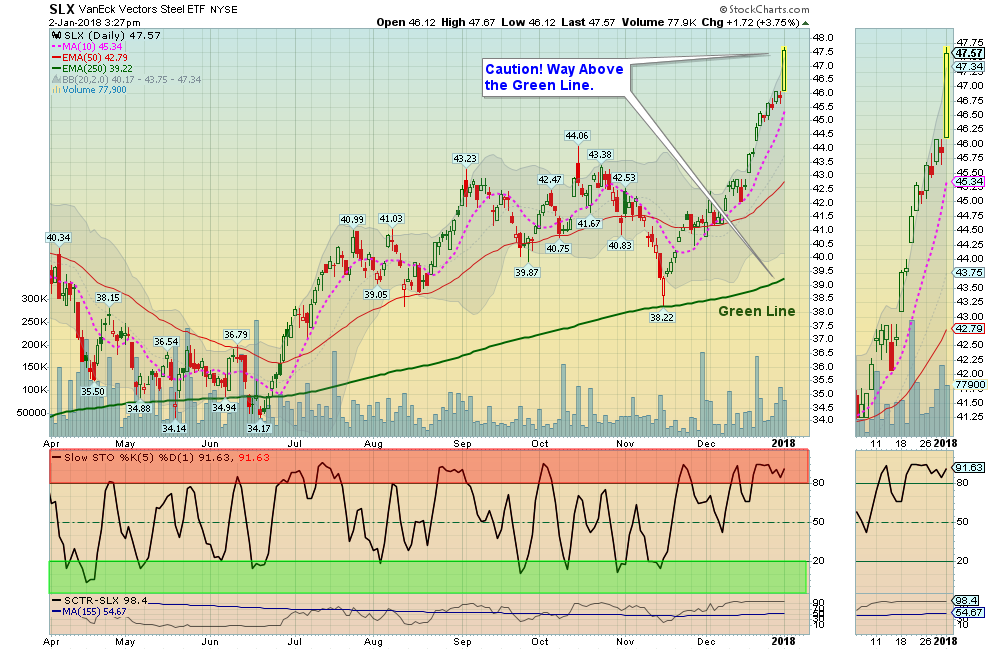The width and height of the screenshot is (1000, 650).
Task: Click the Chg +1.72 (+3.75%) readout
Action: [750, 22]
